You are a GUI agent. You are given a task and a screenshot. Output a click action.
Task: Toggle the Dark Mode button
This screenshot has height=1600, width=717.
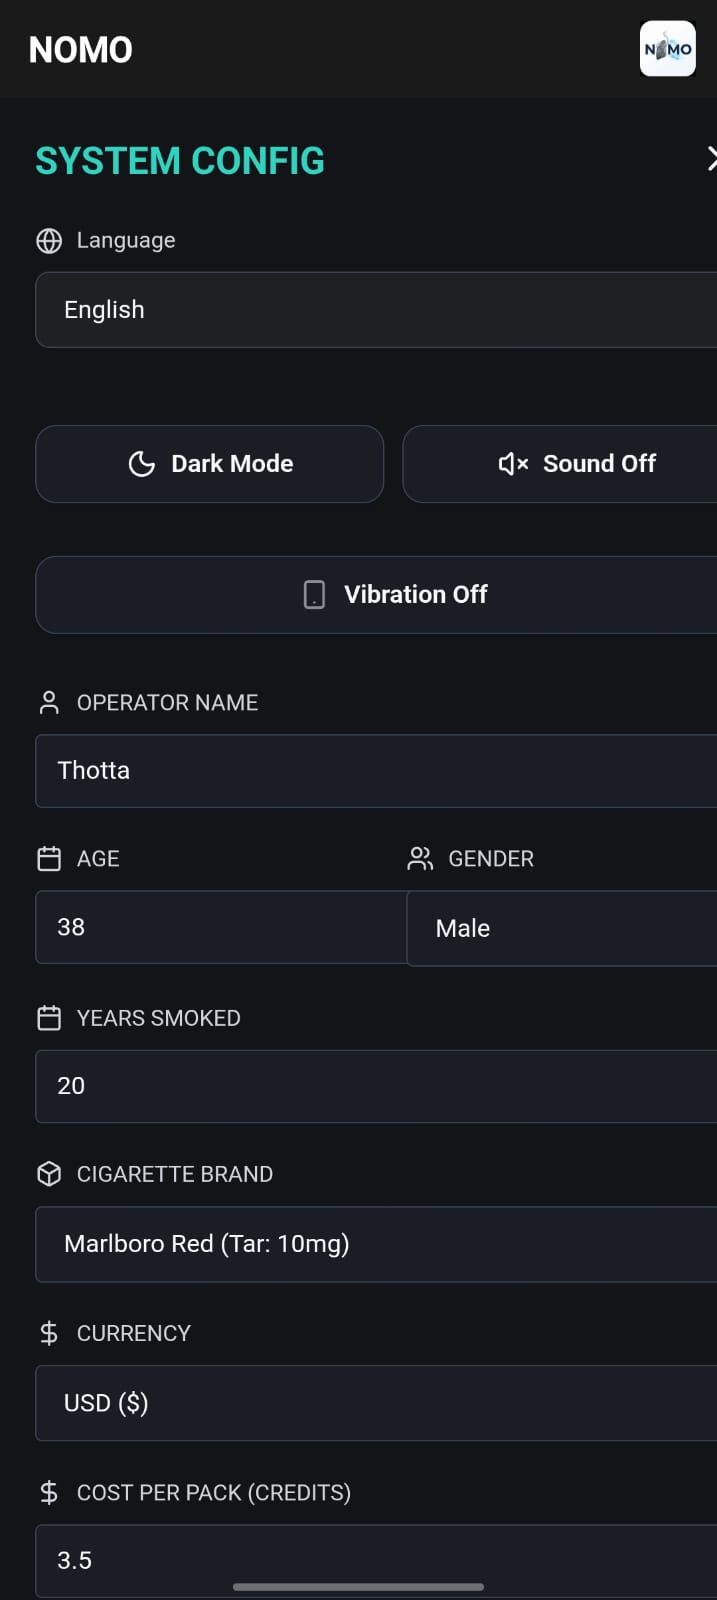[x=210, y=464]
